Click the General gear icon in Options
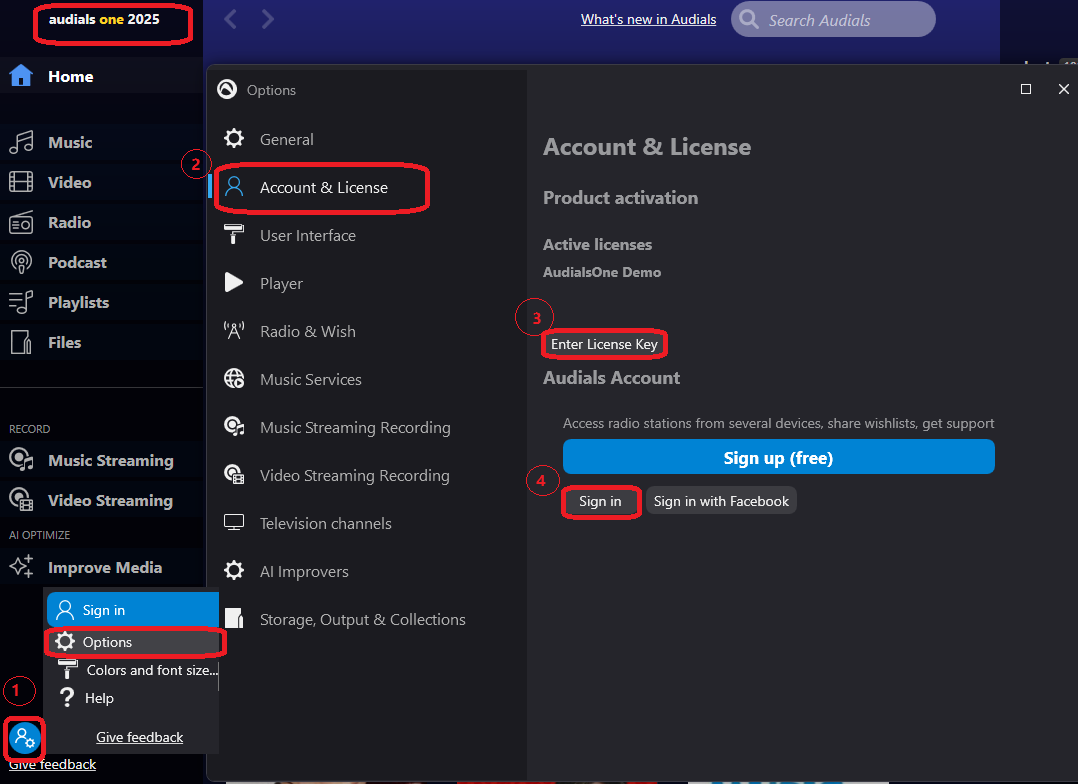This screenshot has width=1078, height=784. click(234, 139)
